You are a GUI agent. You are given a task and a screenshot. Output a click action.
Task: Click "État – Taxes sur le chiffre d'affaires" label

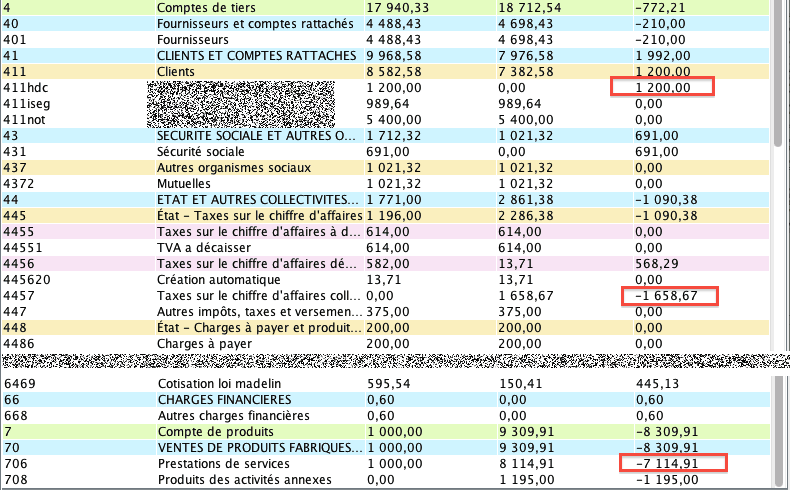pyautogui.click(x=259, y=216)
